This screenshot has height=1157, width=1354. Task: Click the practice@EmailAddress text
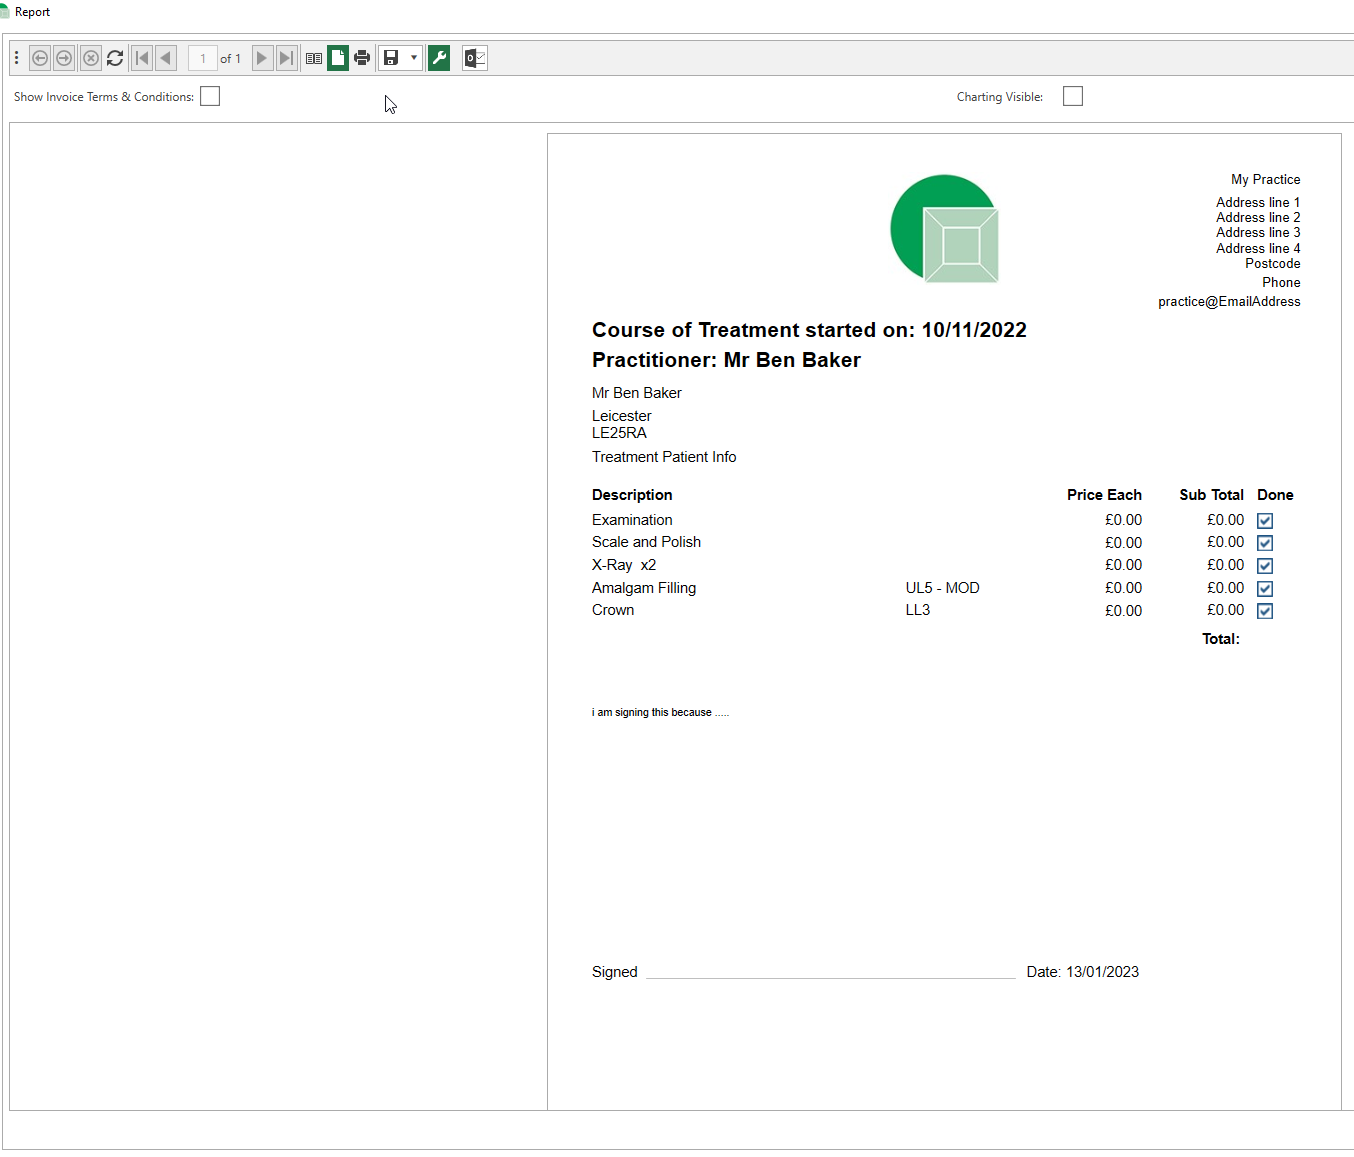click(1229, 302)
